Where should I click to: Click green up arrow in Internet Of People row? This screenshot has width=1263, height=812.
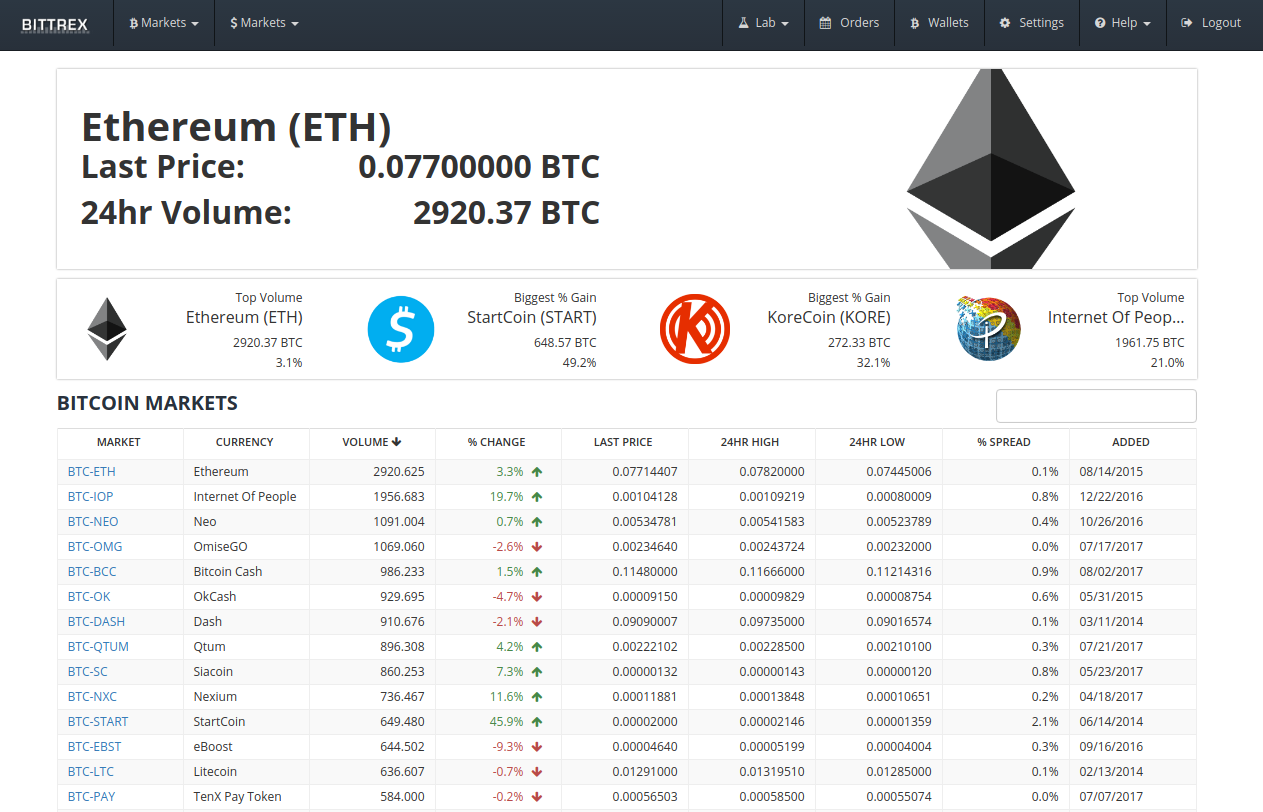[x=537, y=497]
